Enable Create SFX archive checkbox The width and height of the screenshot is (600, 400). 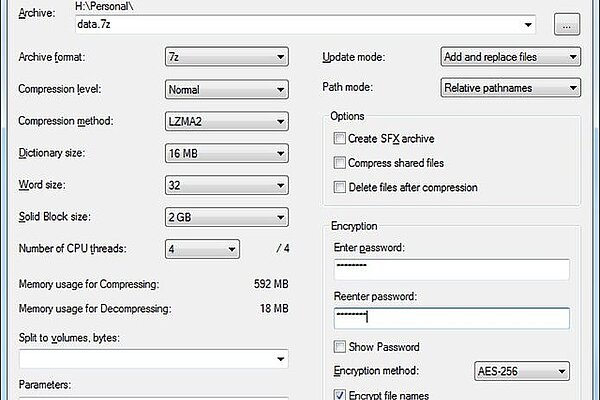pos(339,138)
